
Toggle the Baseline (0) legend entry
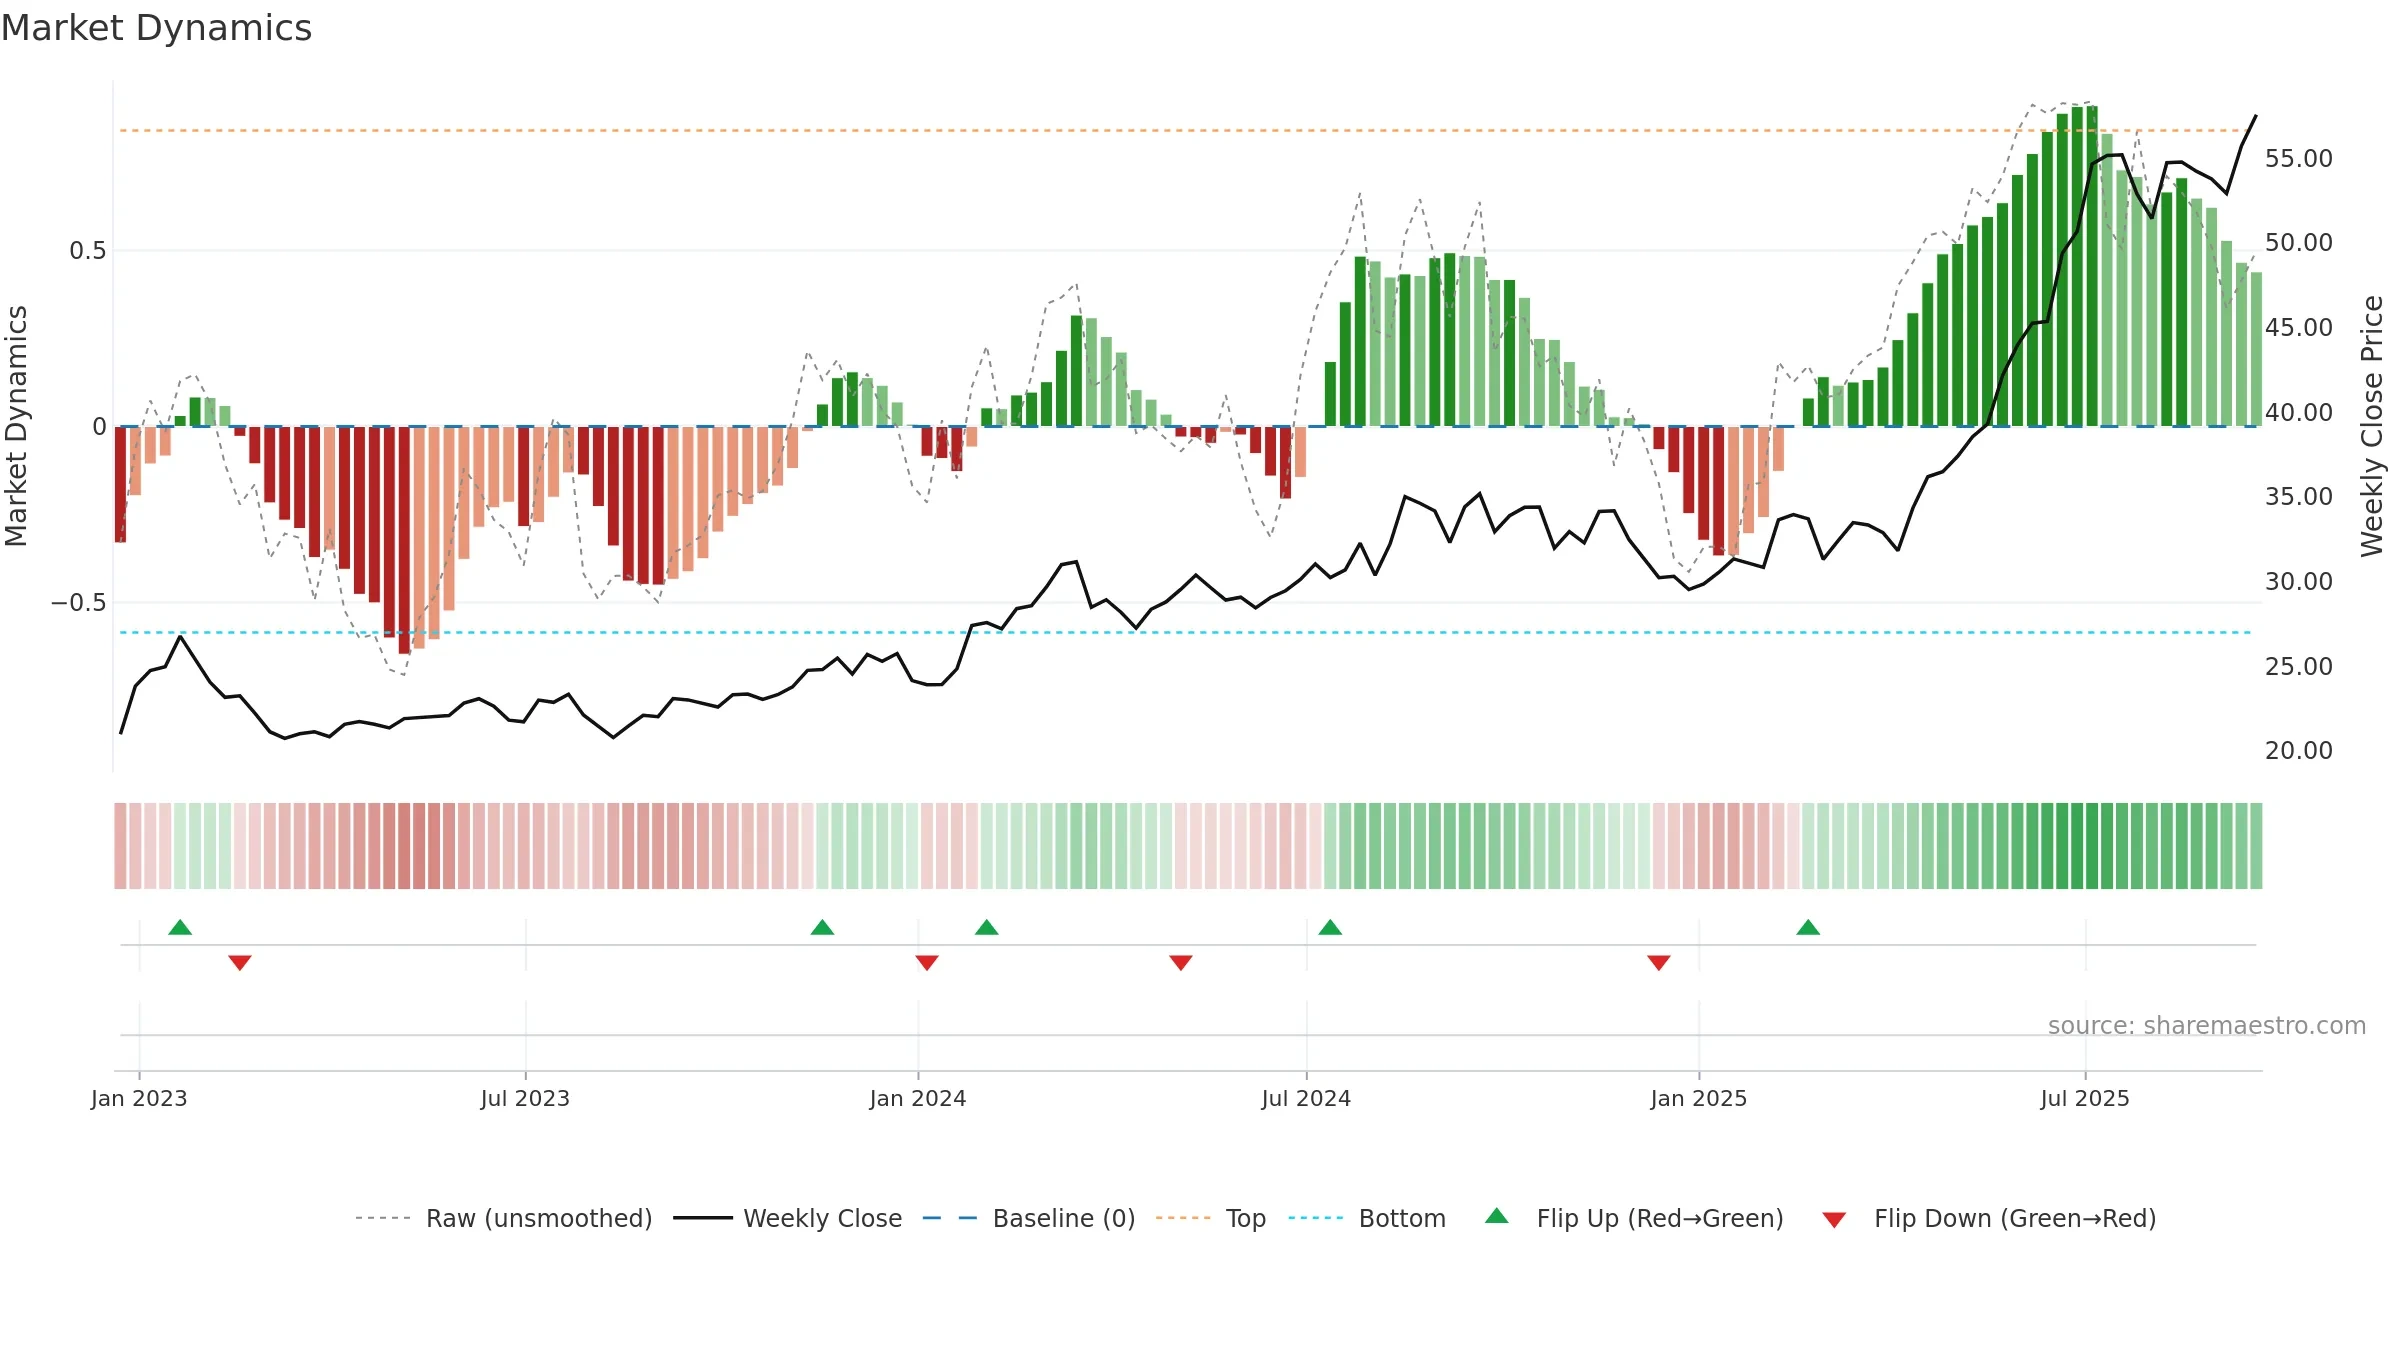(x=1029, y=1218)
